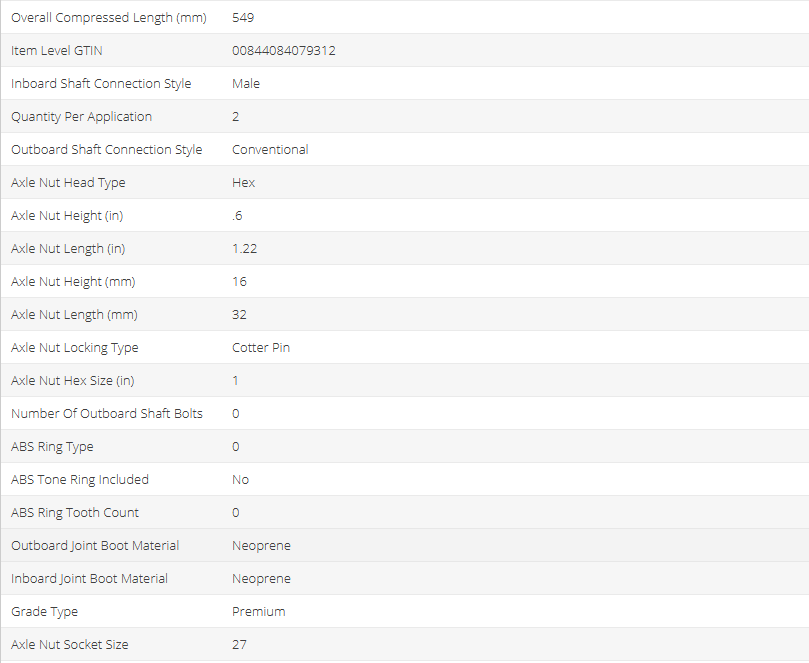The width and height of the screenshot is (809, 663).
Task: Select the Axle Nut Length (mm) label
Action: tap(74, 315)
